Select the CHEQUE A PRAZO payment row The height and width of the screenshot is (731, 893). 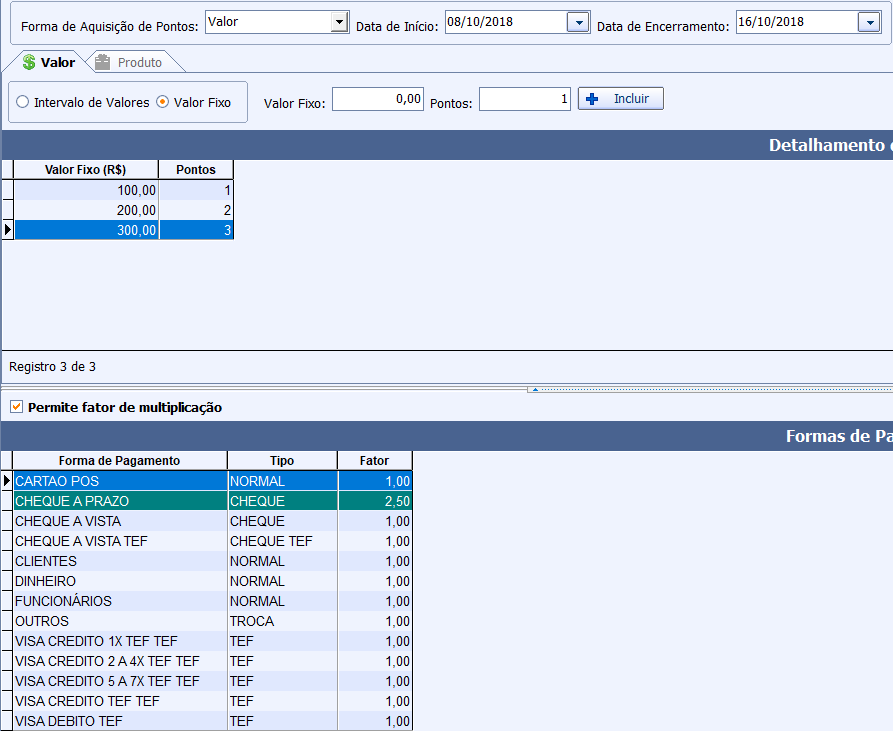(x=120, y=501)
